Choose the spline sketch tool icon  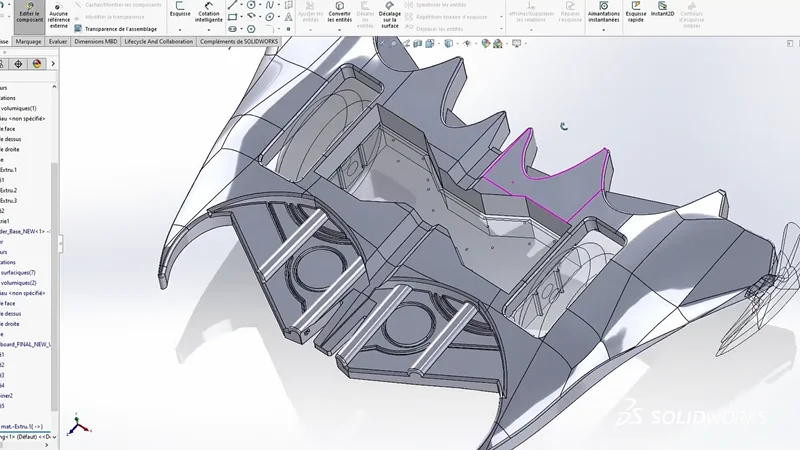click(269, 5)
